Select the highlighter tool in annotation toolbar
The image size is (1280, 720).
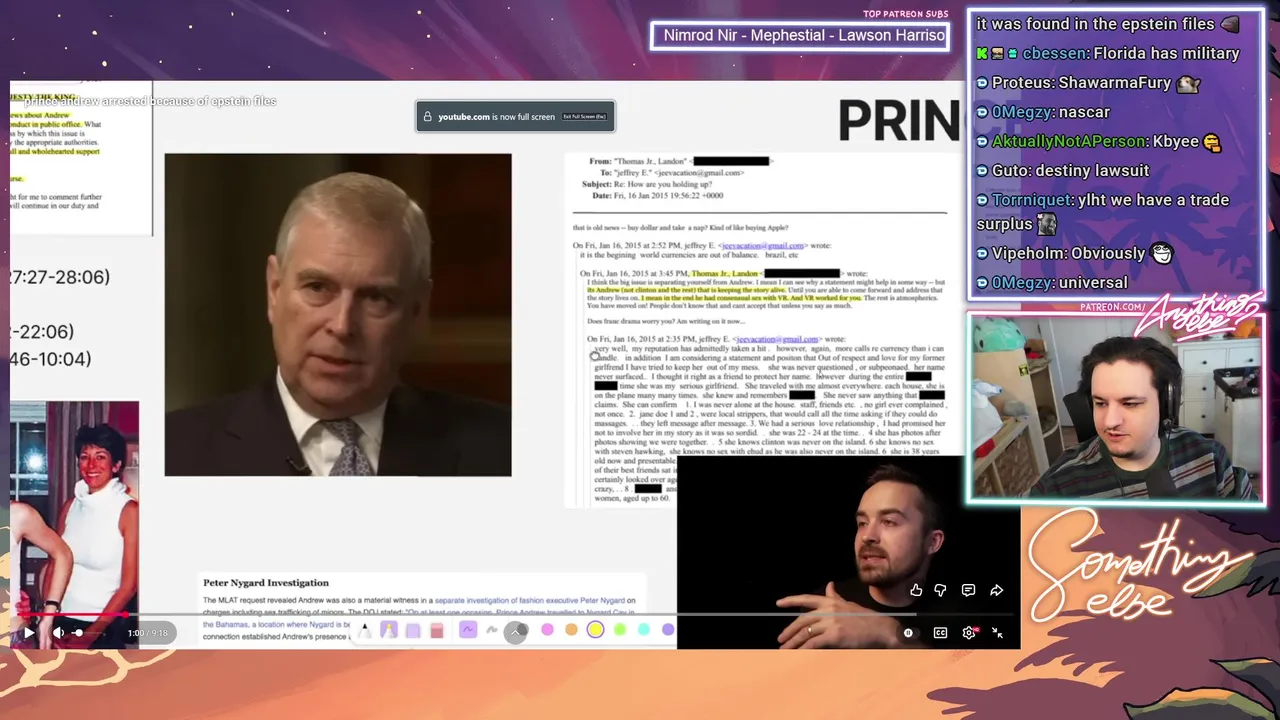click(x=389, y=629)
